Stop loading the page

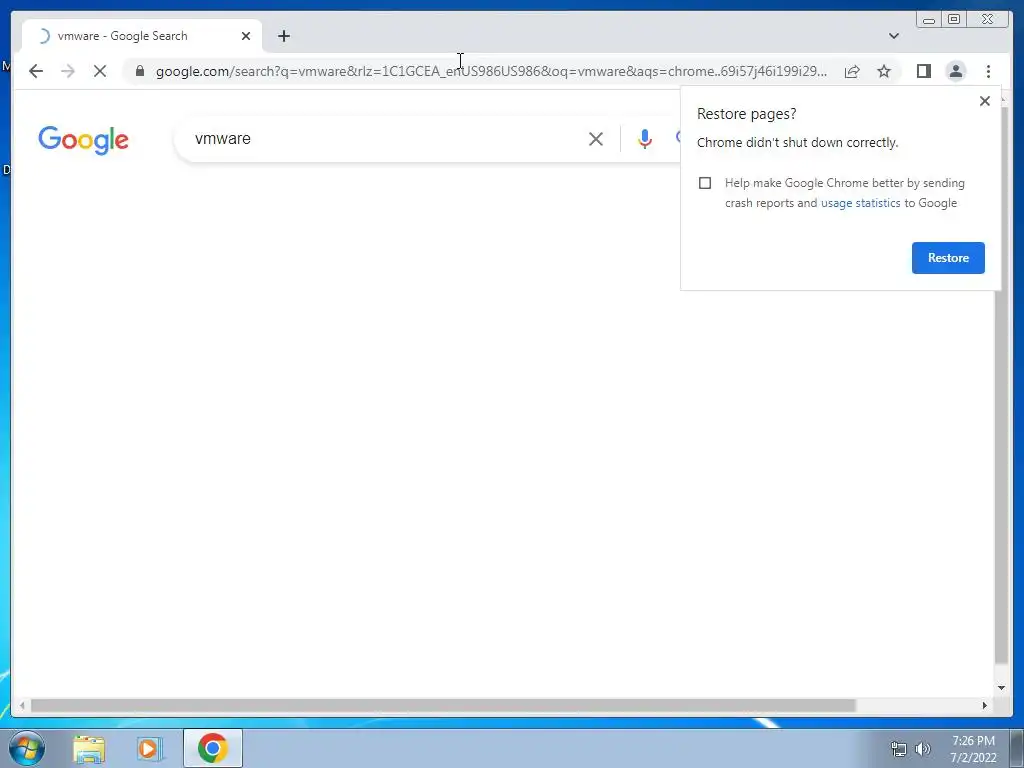click(x=100, y=71)
